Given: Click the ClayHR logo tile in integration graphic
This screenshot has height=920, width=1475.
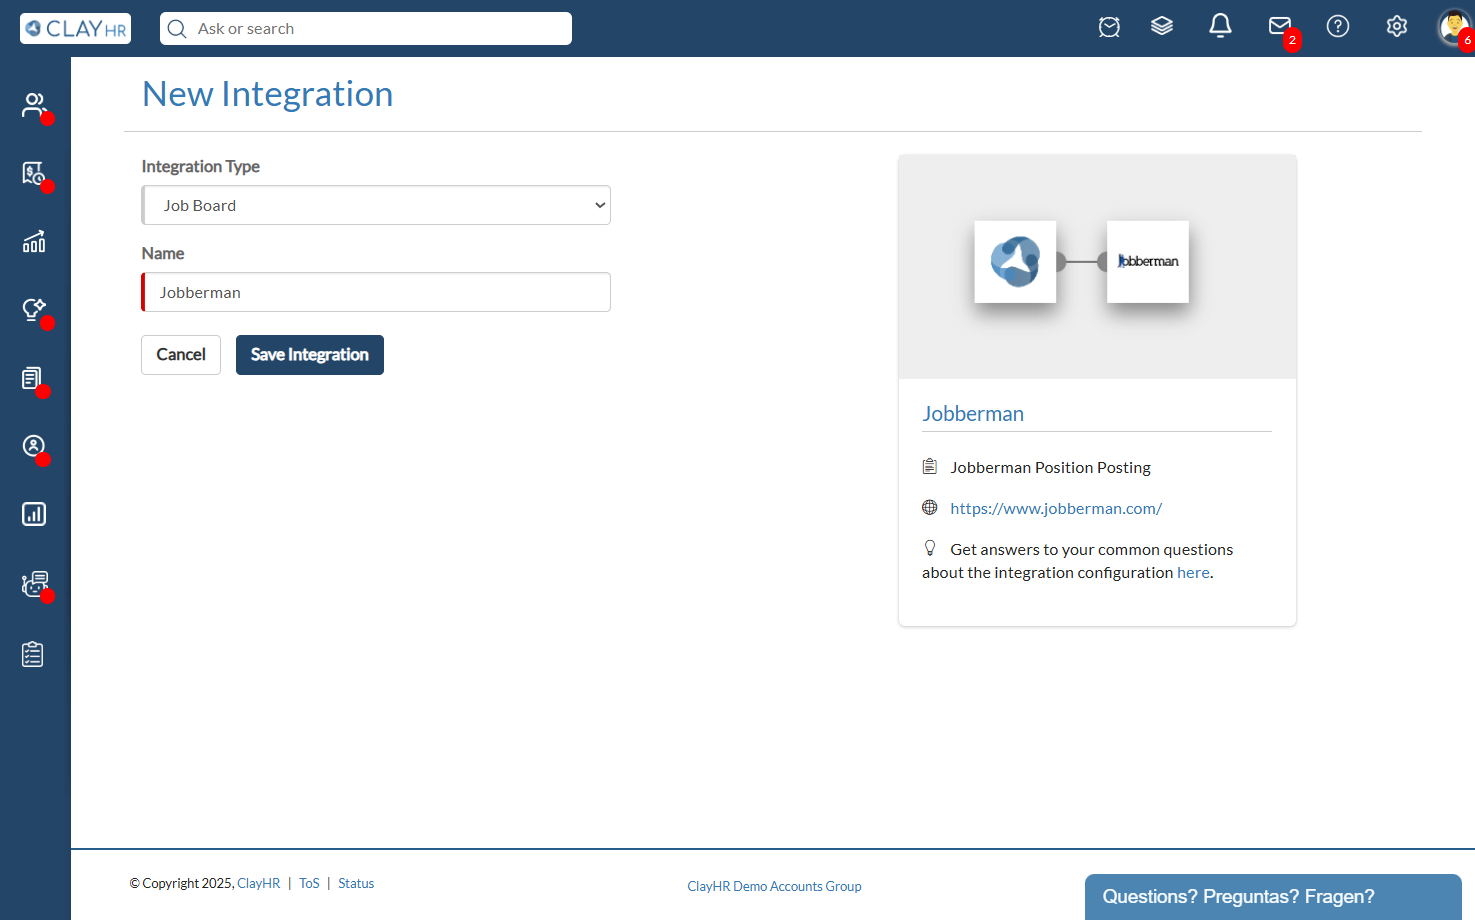Looking at the screenshot, I should pyautogui.click(x=1015, y=262).
